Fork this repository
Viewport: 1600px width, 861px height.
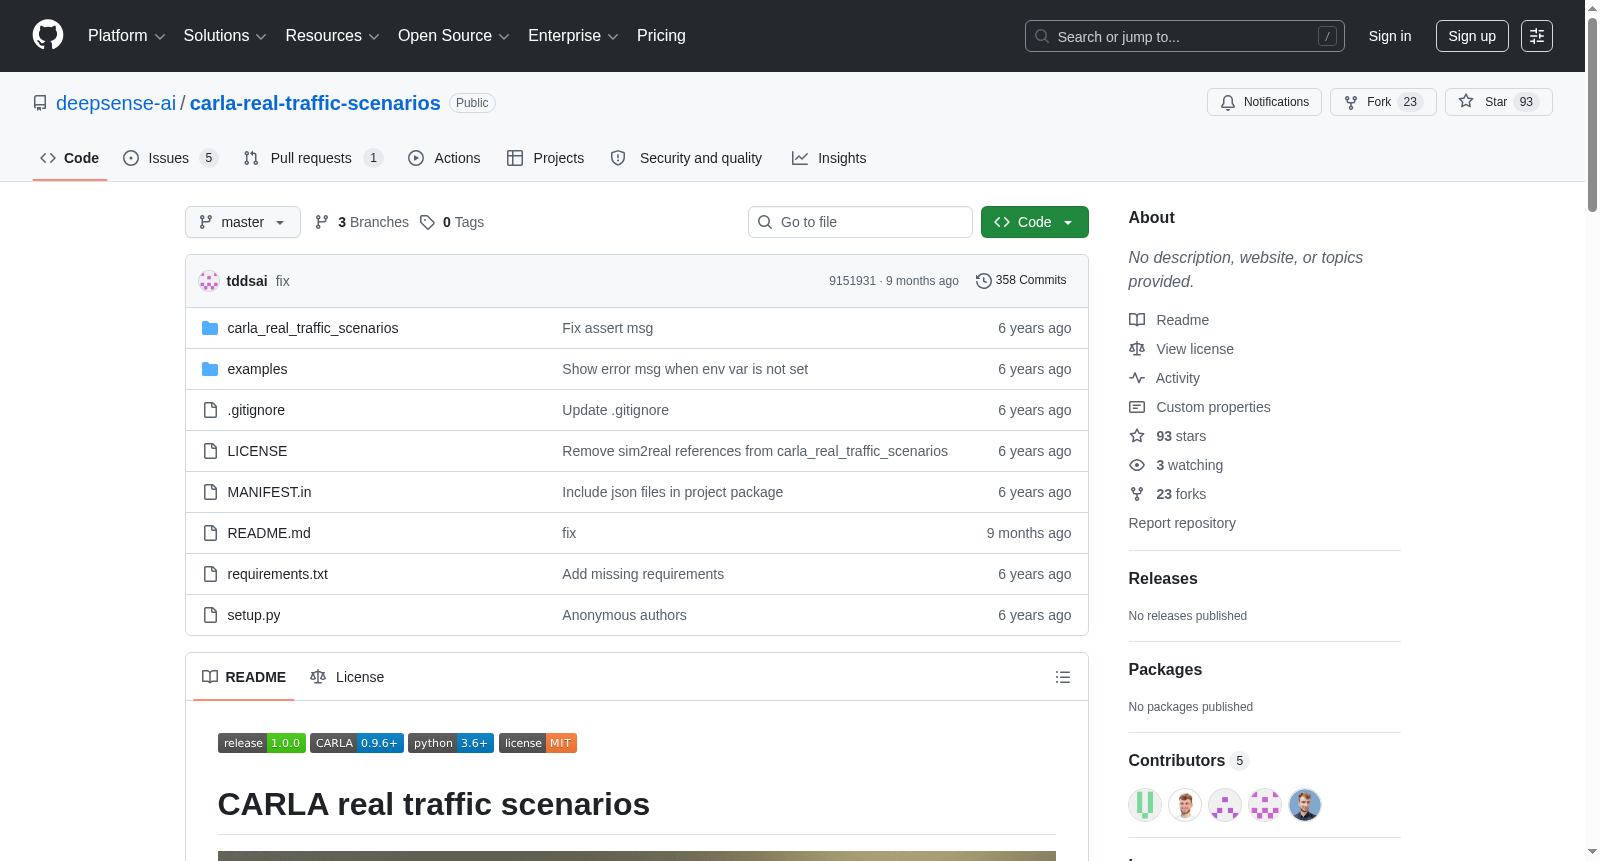click(x=1383, y=102)
